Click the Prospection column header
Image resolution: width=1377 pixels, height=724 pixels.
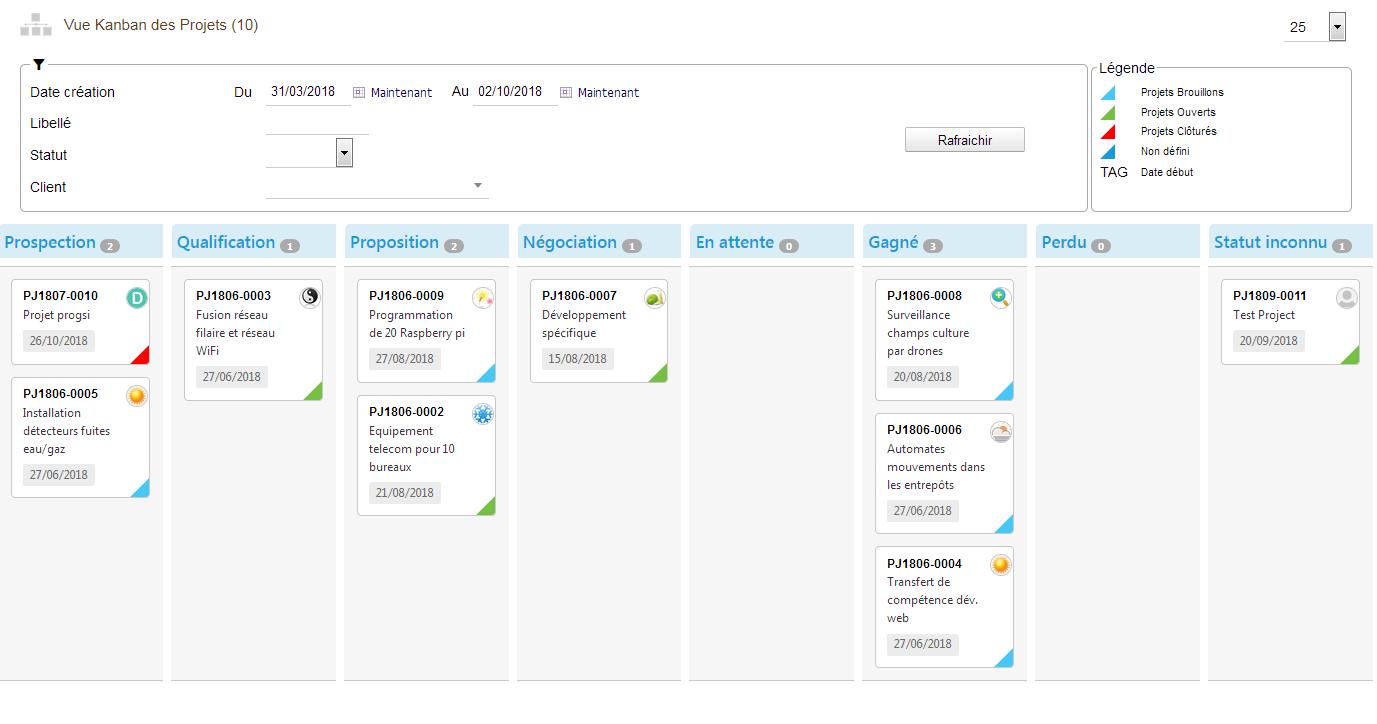[x=50, y=242]
